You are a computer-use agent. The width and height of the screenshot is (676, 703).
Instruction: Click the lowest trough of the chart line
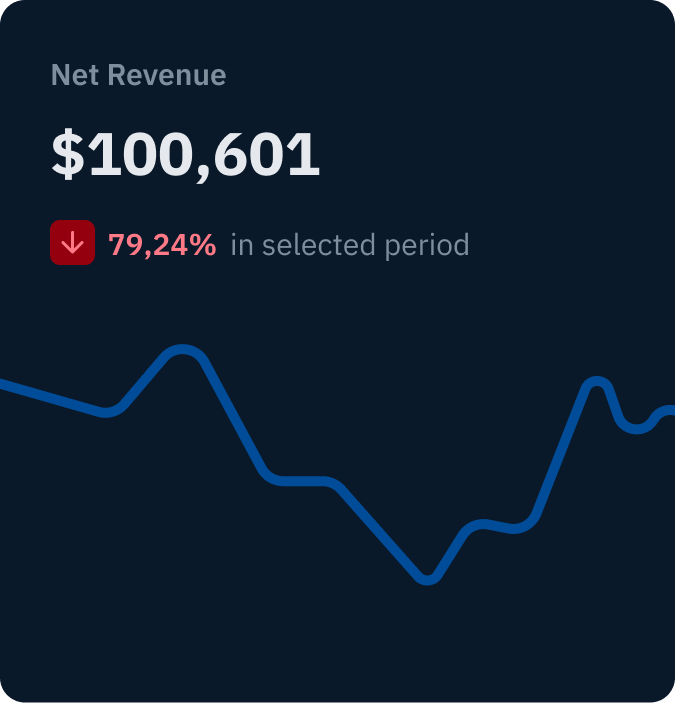point(427,578)
